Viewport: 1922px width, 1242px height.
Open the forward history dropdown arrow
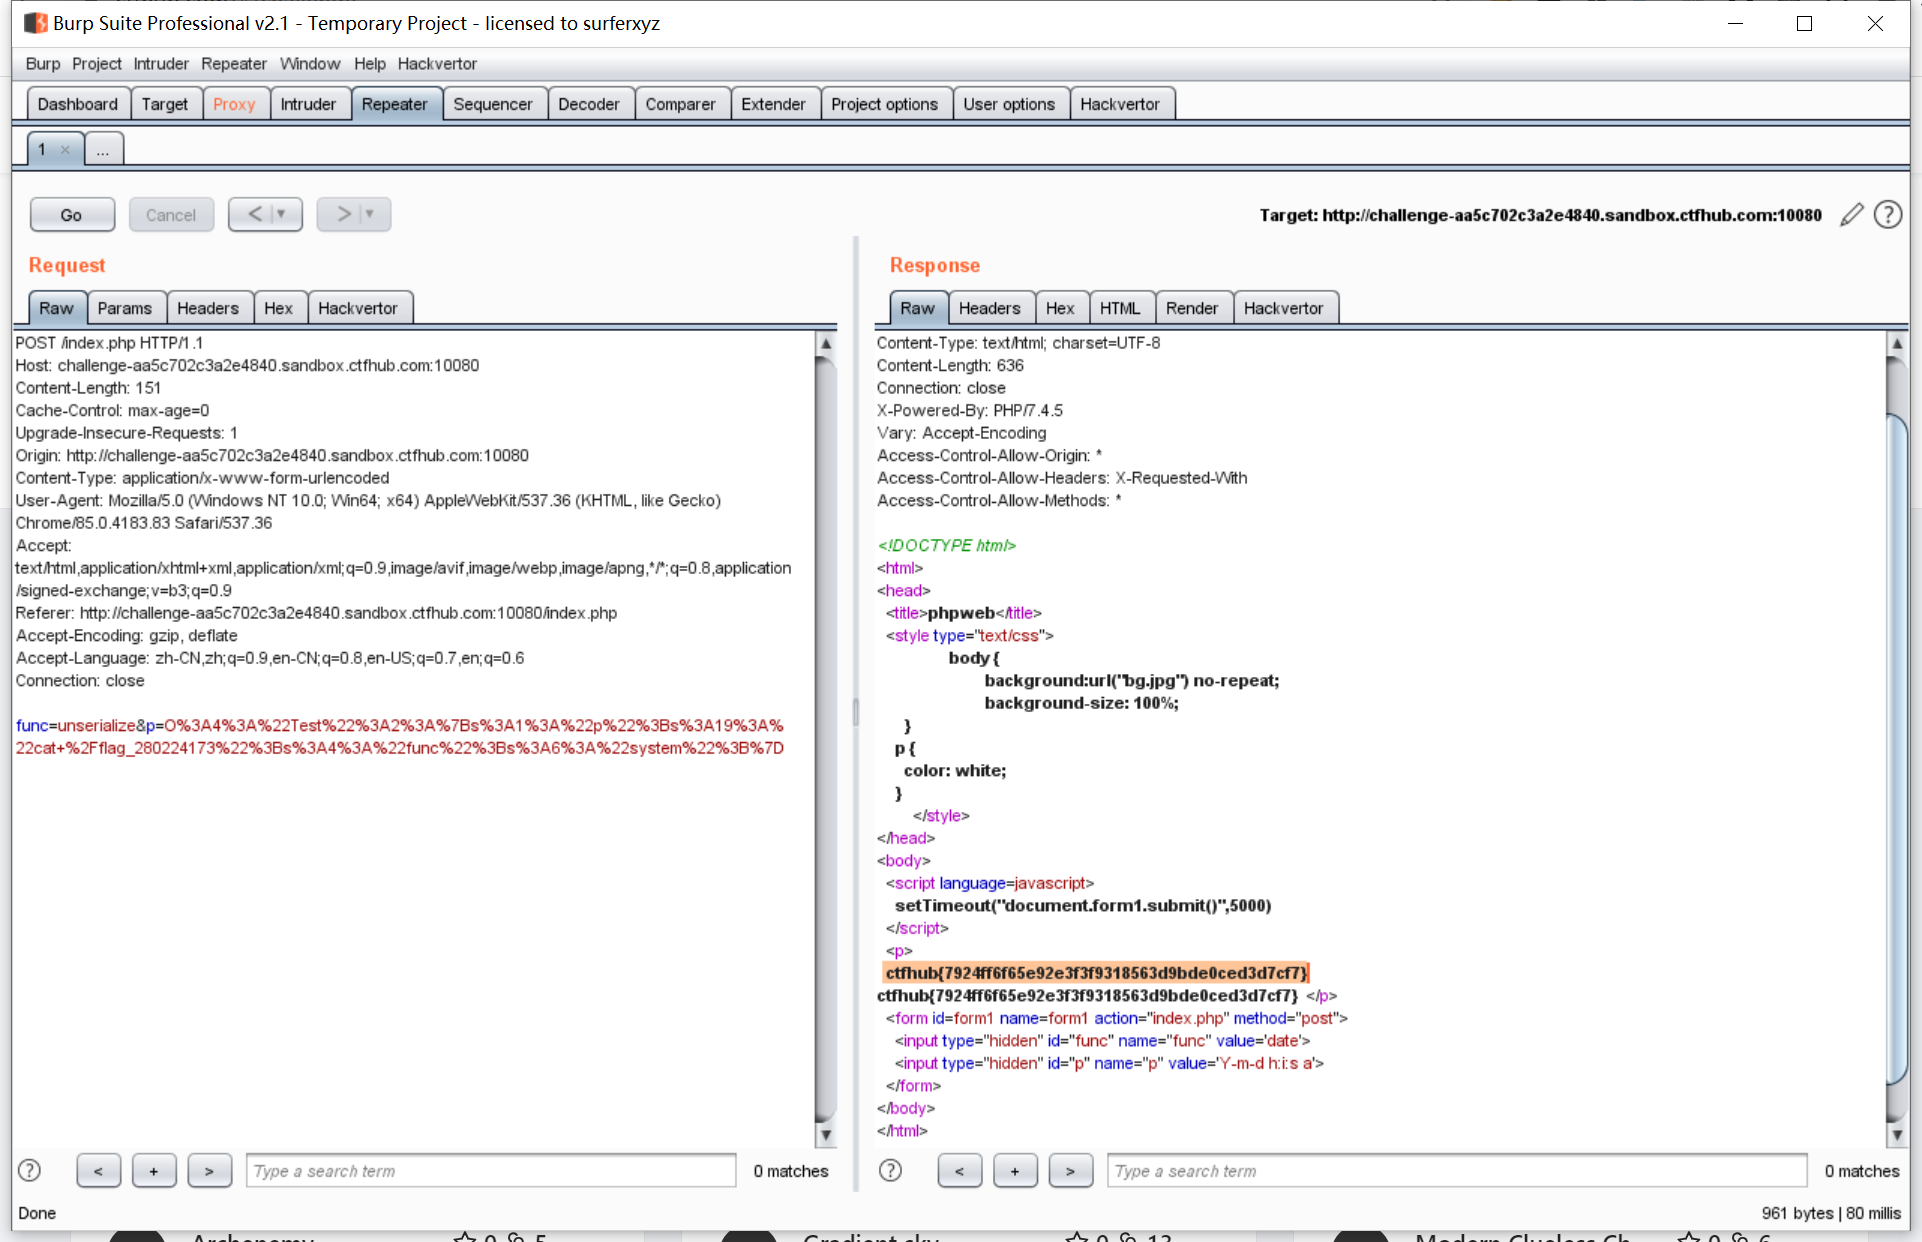371,214
